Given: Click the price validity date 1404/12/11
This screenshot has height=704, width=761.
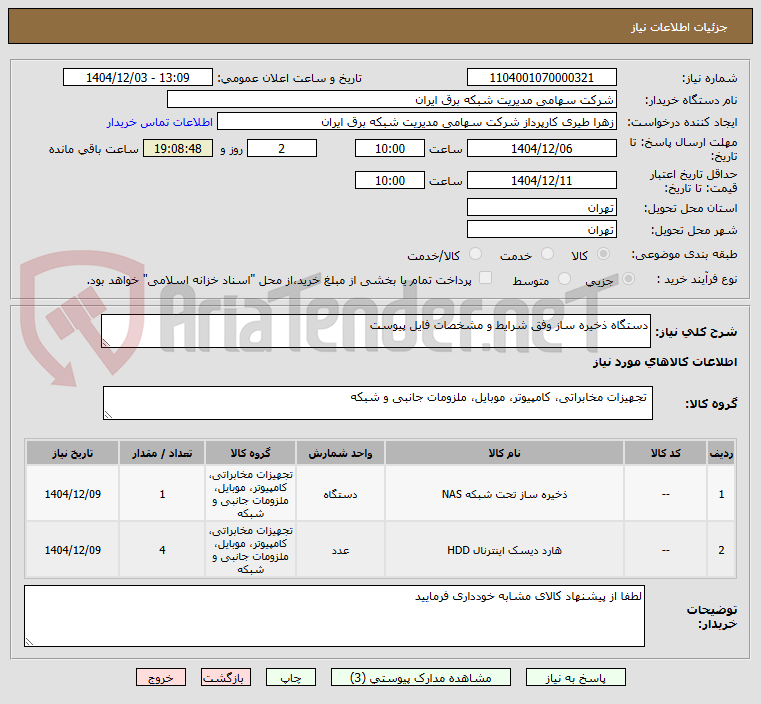Looking at the screenshot, I should pos(542,180).
